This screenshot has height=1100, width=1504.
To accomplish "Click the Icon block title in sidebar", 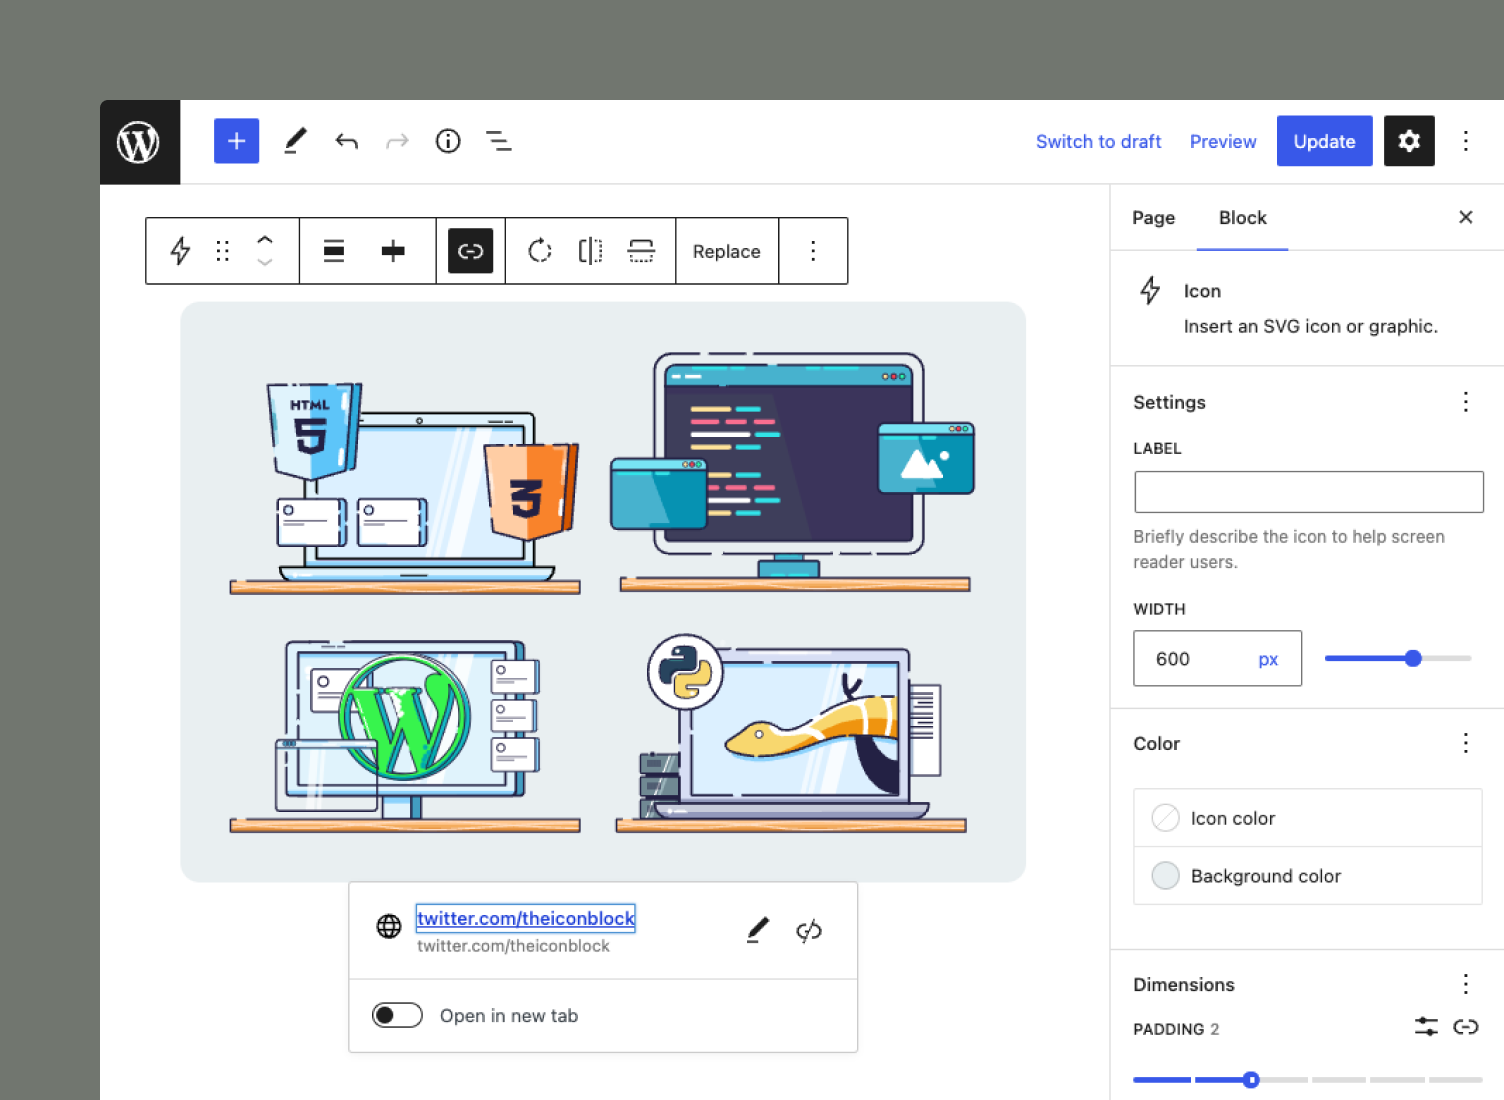I will pyautogui.click(x=1202, y=291).
